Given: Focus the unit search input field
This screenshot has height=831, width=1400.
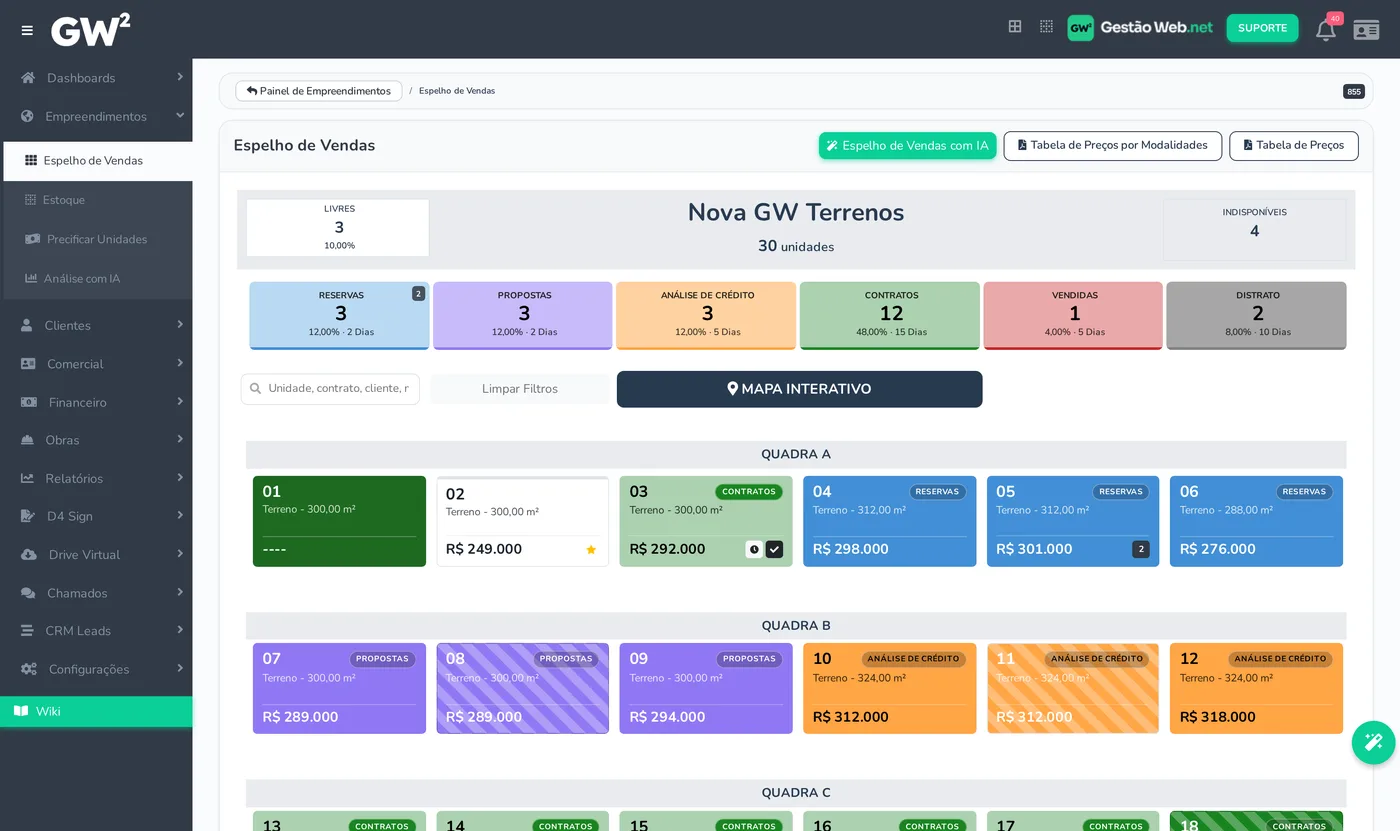Looking at the screenshot, I should pos(330,389).
